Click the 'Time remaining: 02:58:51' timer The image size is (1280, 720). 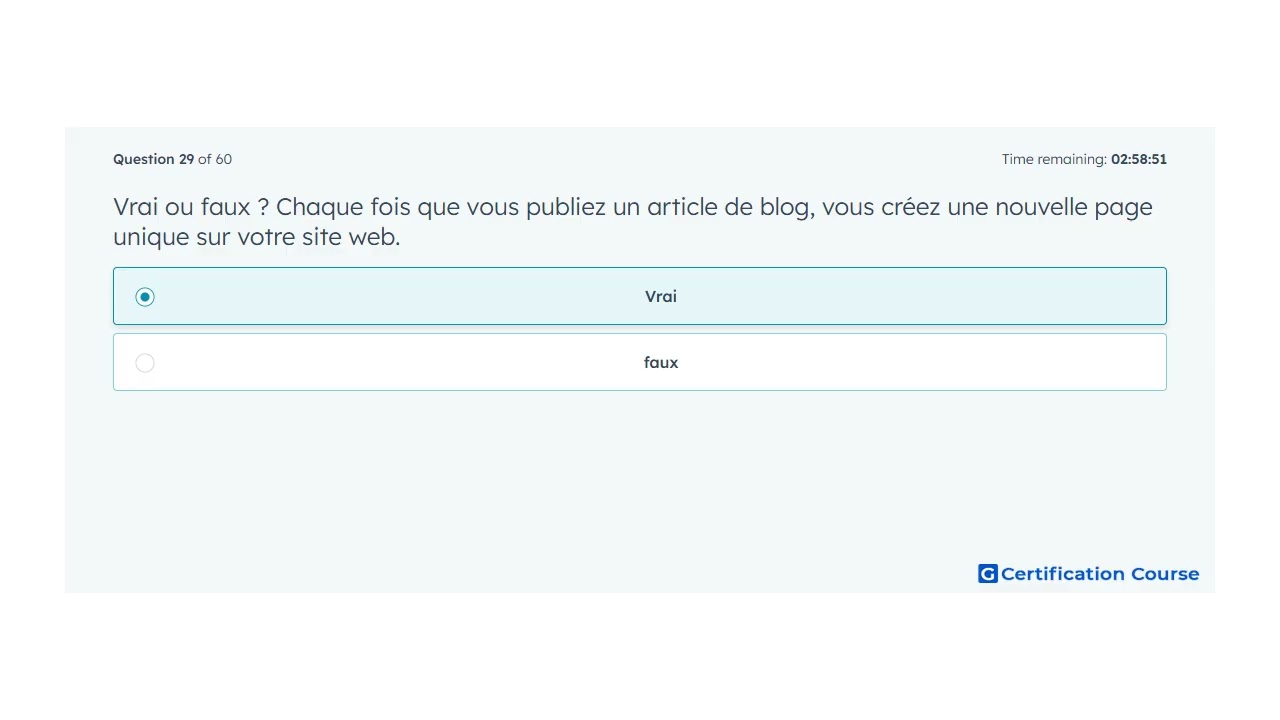[x=1084, y=159]
